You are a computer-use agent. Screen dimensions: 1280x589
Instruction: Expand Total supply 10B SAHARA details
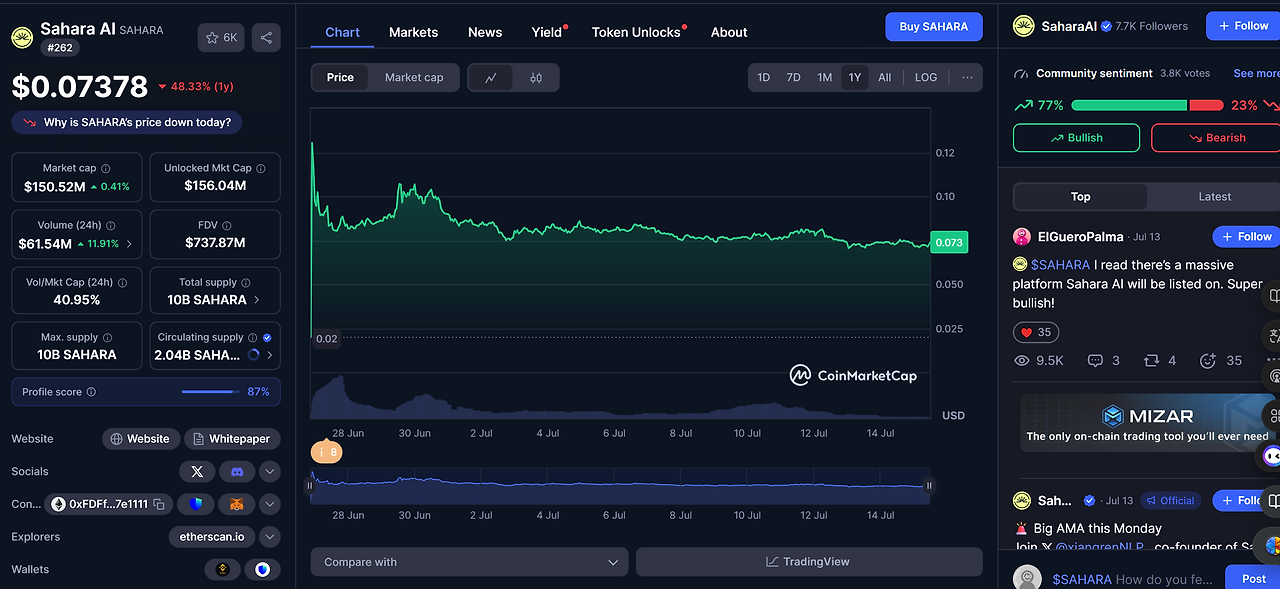(257, 300)
